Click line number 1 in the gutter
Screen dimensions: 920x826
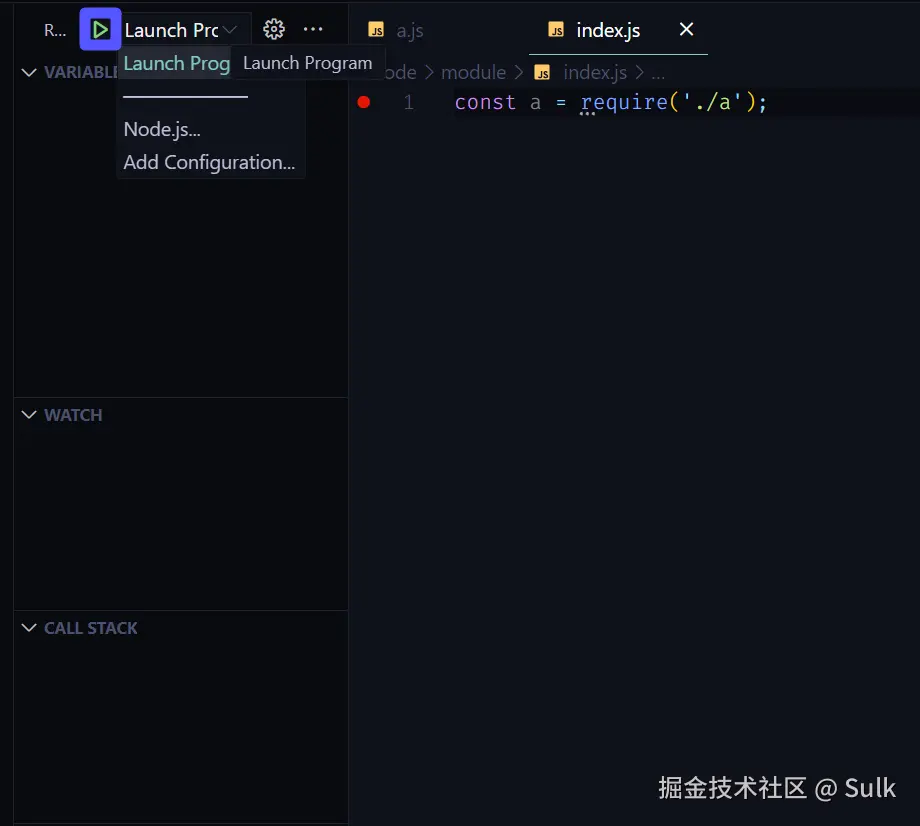[408, 103]
